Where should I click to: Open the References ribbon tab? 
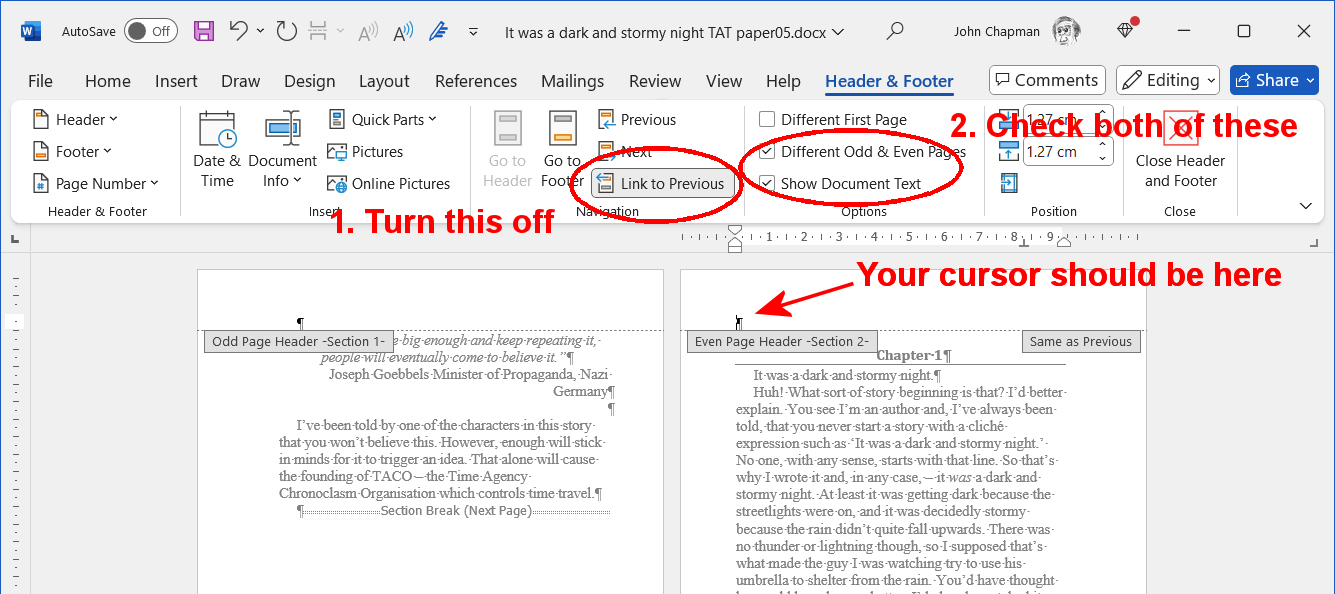(x=476, y=81)
